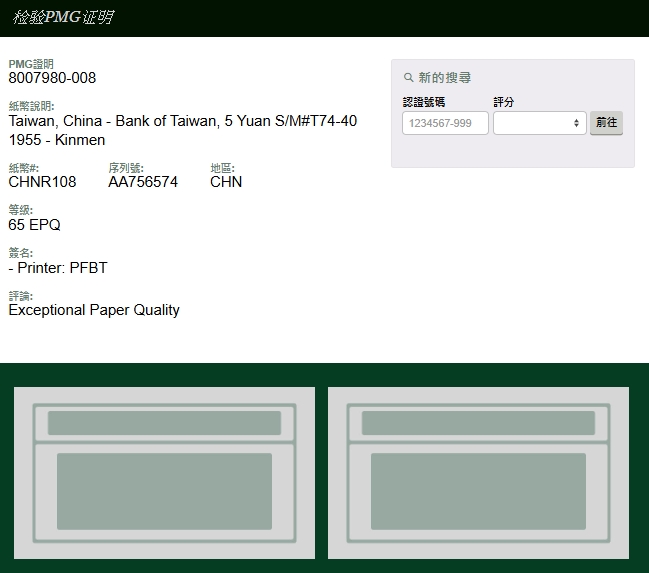Click the signature text Printer: PFBT
Viewport: 649px width, 573px height.
pos(62,268)
